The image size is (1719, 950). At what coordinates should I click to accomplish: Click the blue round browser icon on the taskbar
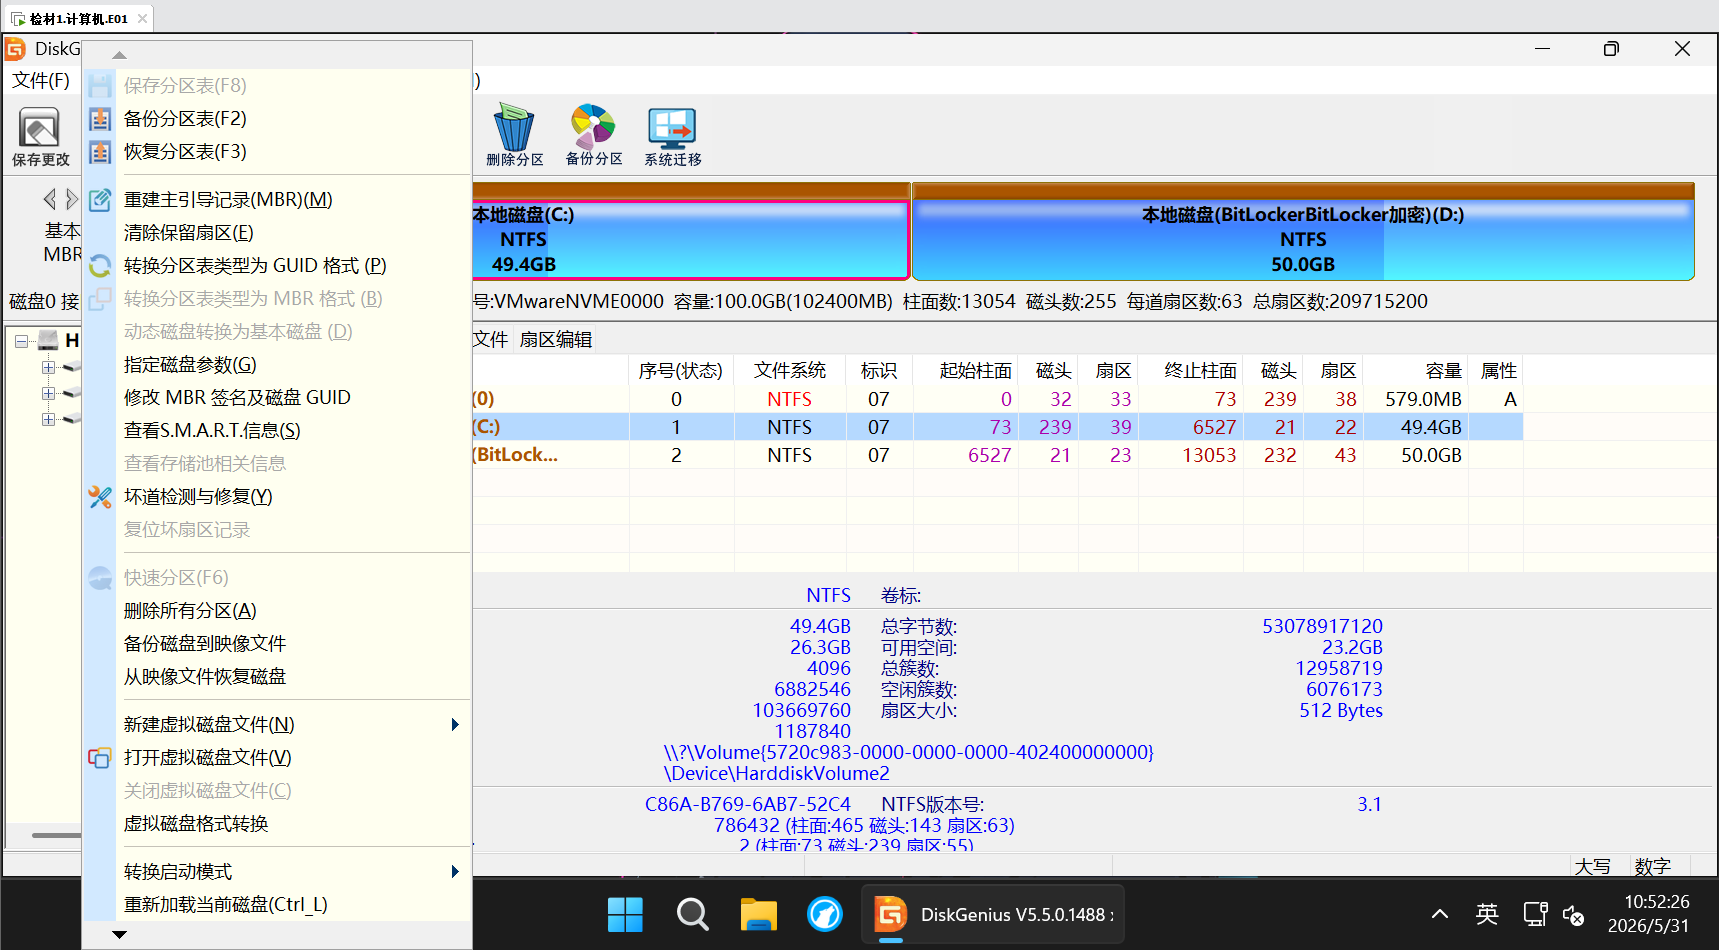tap(824, 914)
